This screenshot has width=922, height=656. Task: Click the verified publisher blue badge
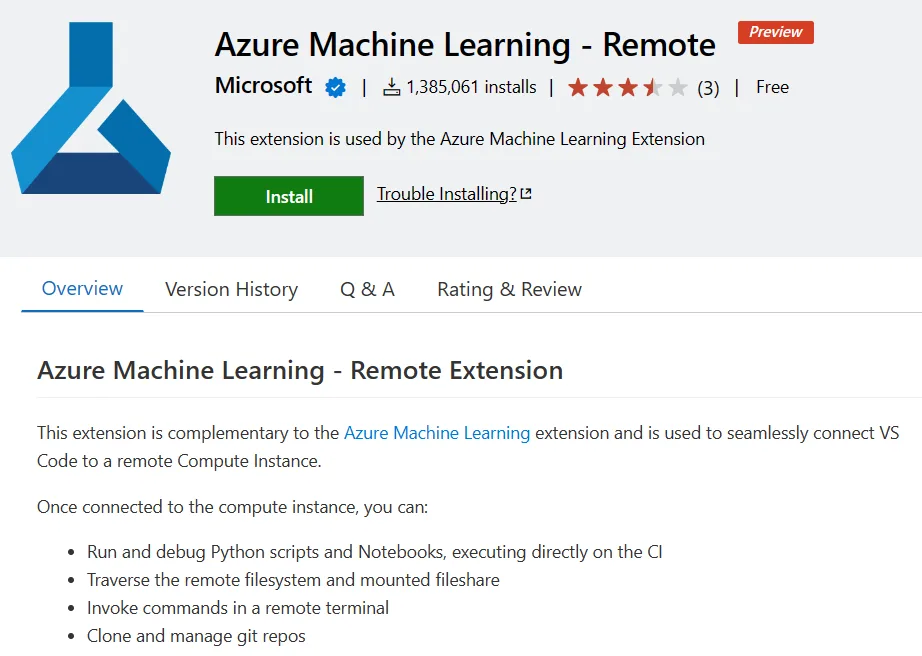[x=336, y=88]
